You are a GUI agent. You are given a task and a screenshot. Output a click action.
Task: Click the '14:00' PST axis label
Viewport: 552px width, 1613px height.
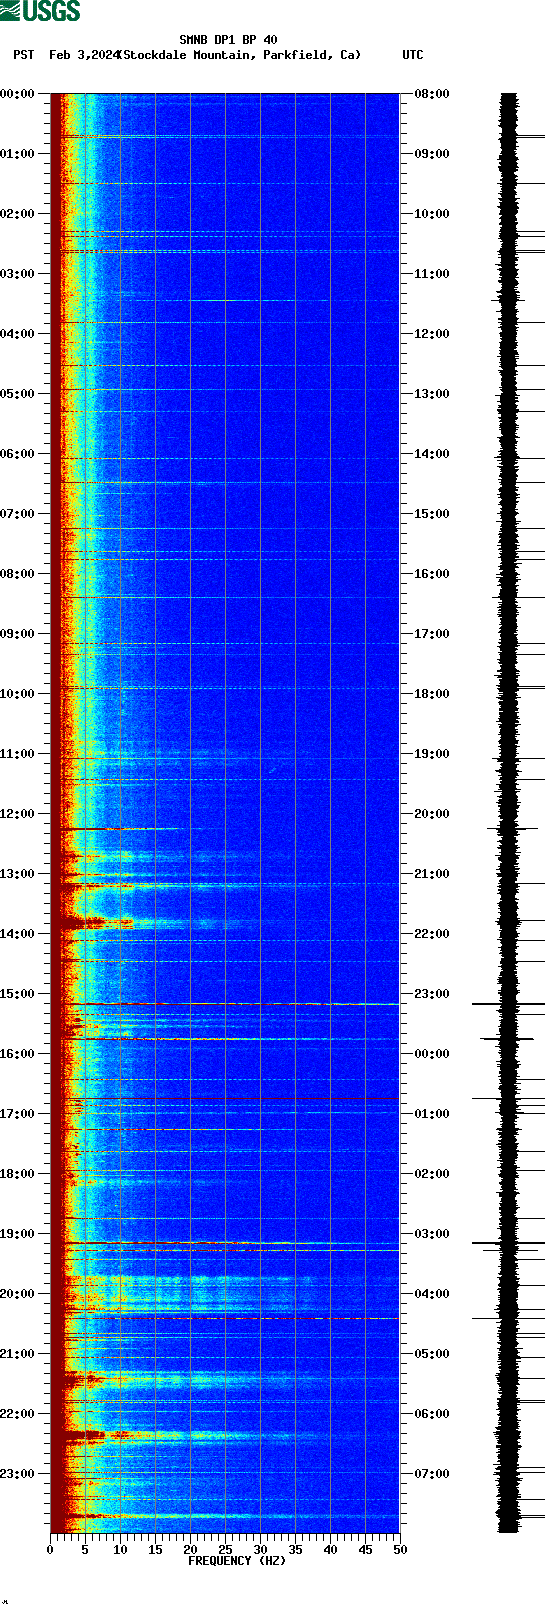point(18,934)
